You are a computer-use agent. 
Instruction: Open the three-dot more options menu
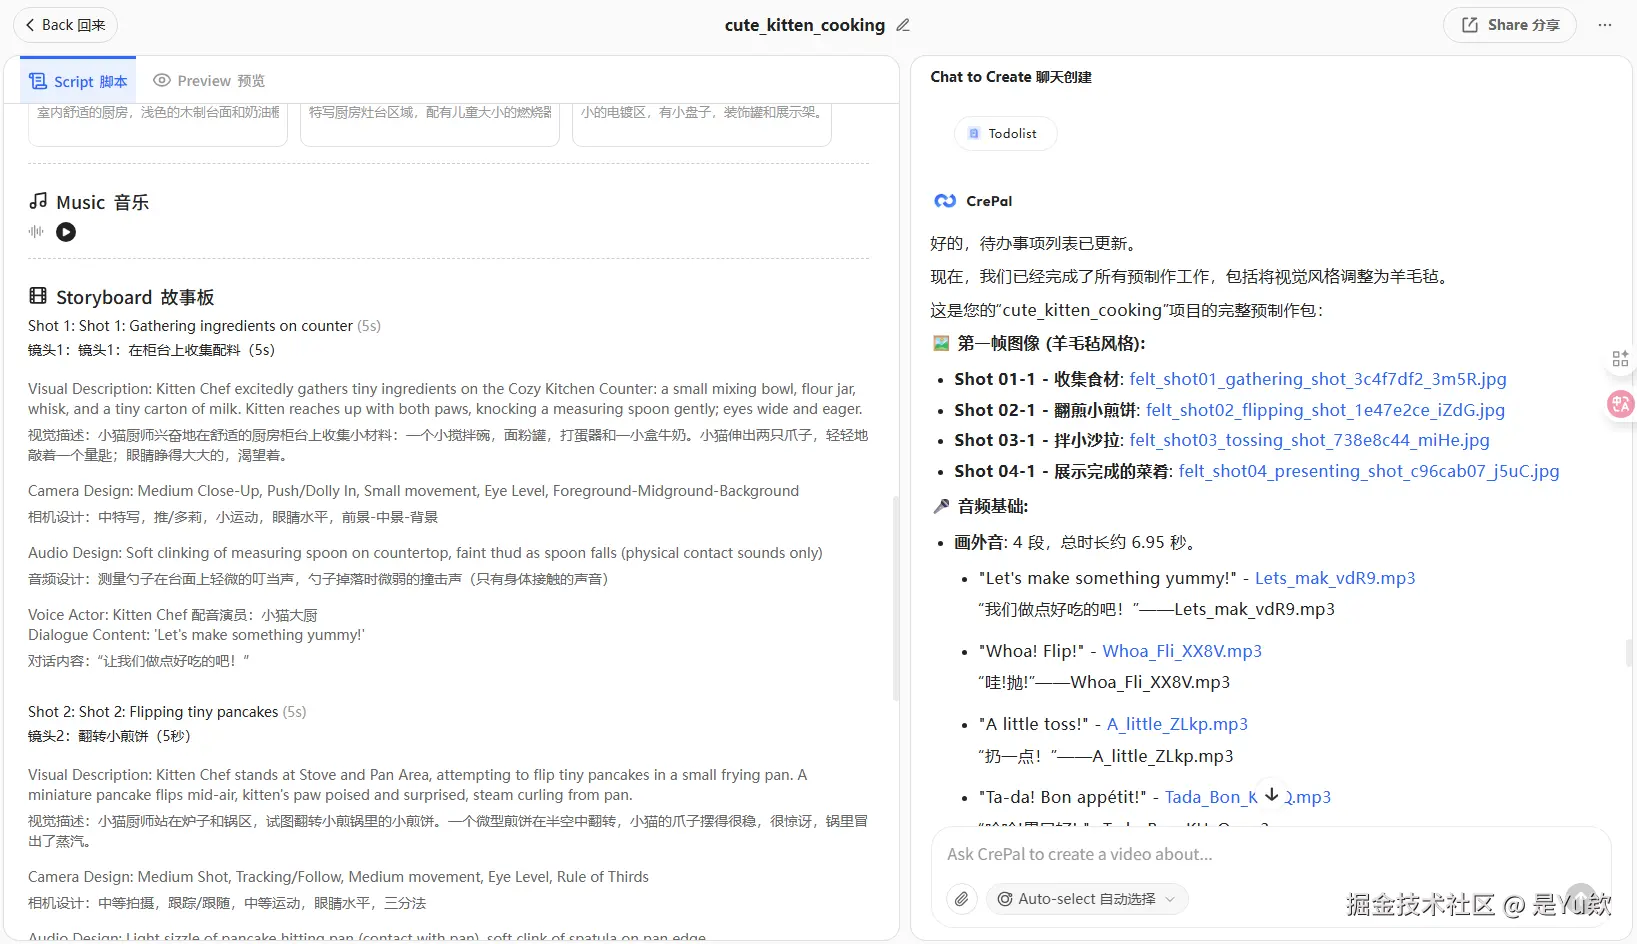1605,25
